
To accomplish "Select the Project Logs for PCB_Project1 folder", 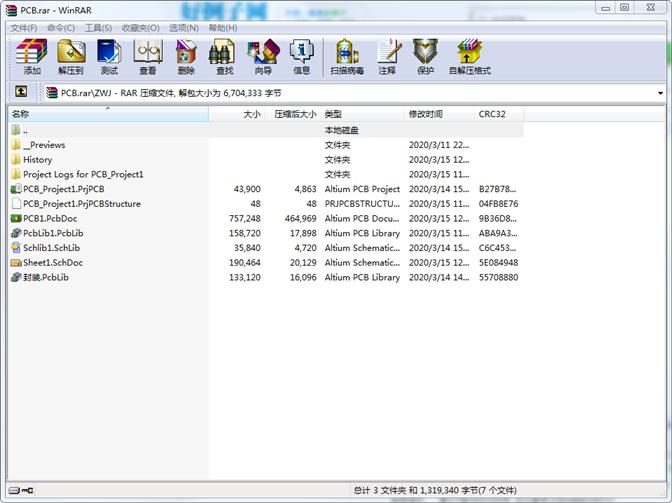I will [83, 174].
